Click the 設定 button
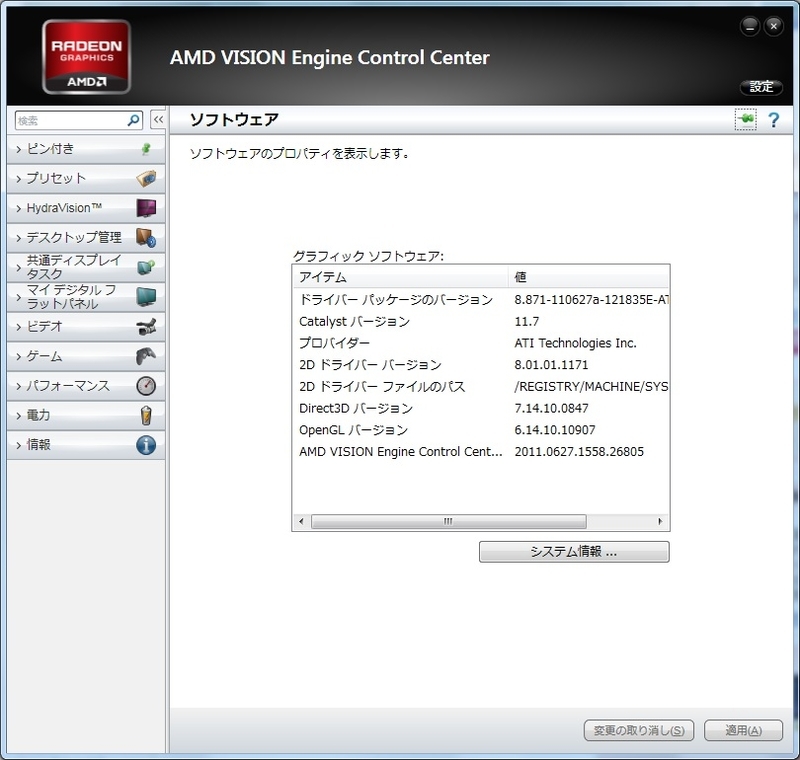The width and height of the screenshot is (800, 760). (761, 87)
